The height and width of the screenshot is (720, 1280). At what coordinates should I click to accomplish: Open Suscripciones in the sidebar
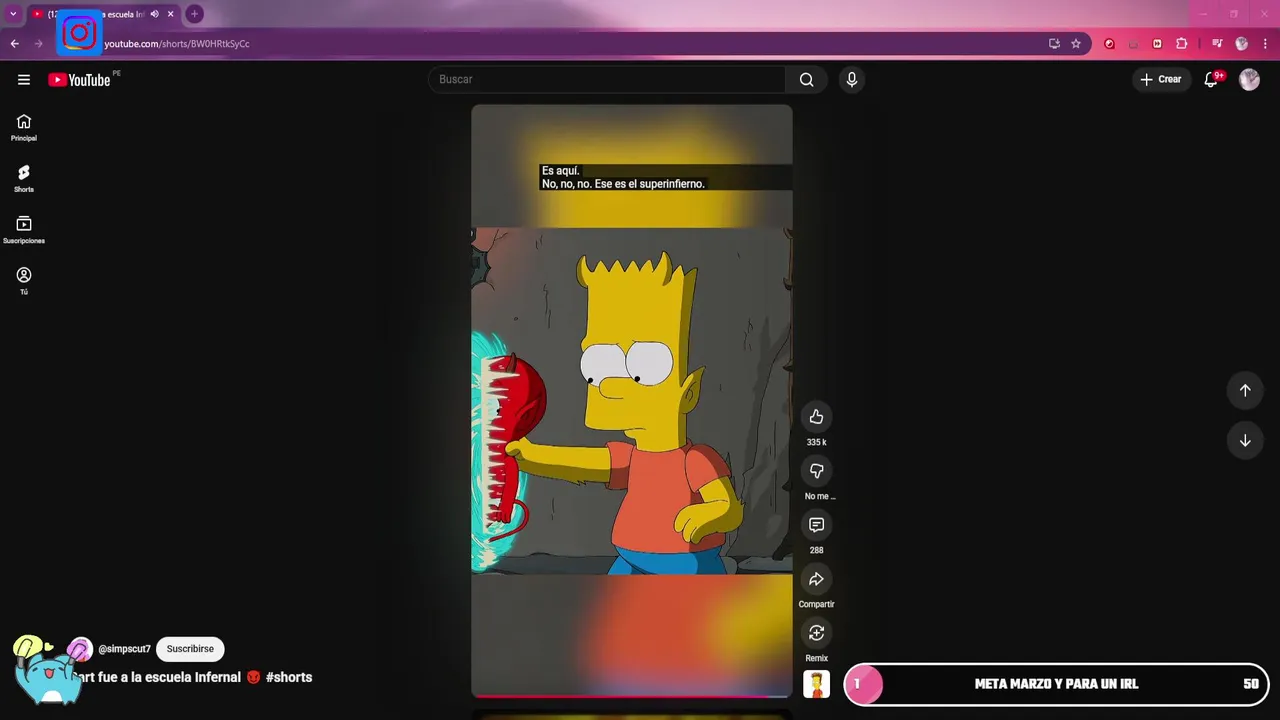click(x=24, y=230)
